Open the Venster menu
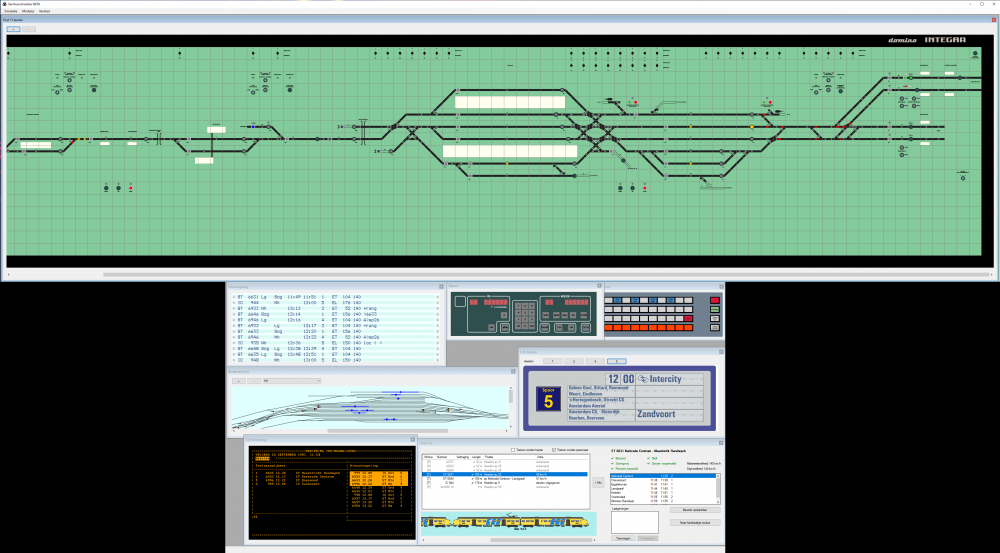 45,11
